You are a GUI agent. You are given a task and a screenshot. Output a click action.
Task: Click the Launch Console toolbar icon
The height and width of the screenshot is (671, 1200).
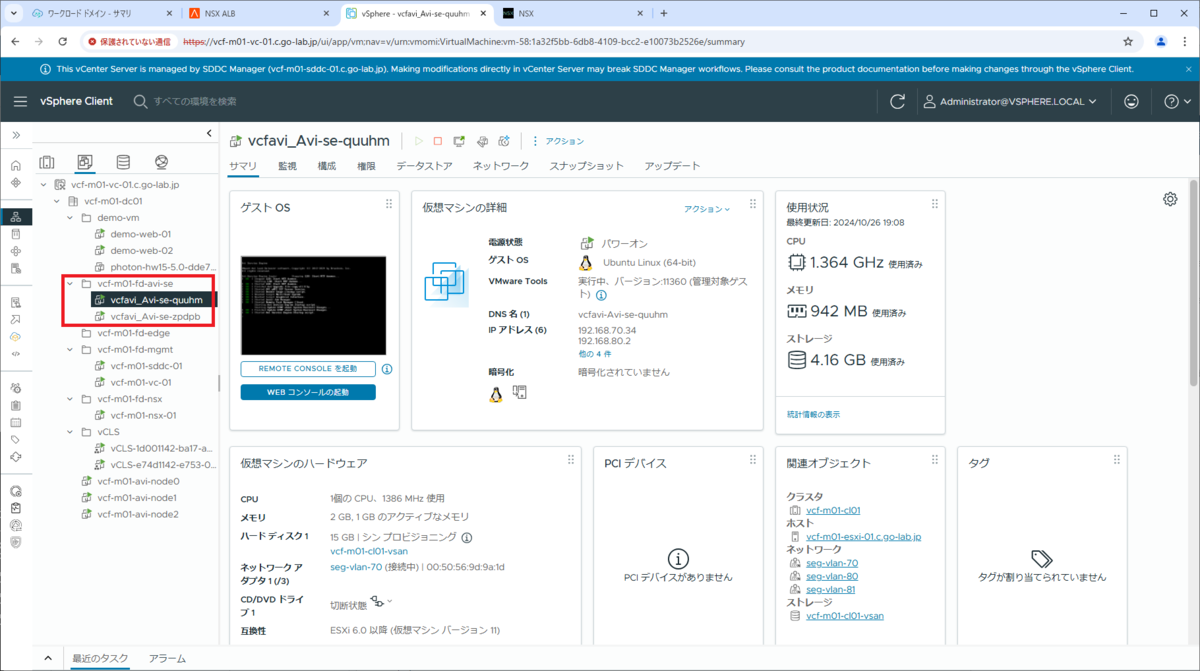click(459, 141)
